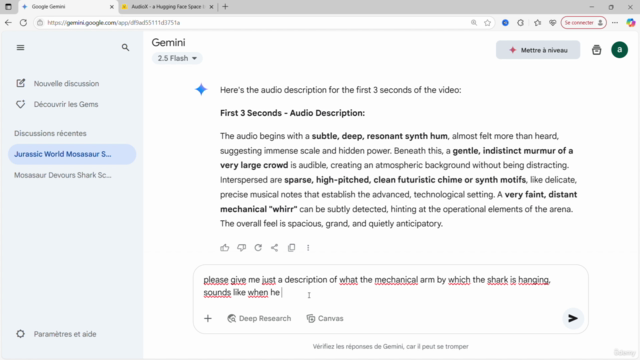
Task: Click the address bar URL
Action: pos(113,22)
